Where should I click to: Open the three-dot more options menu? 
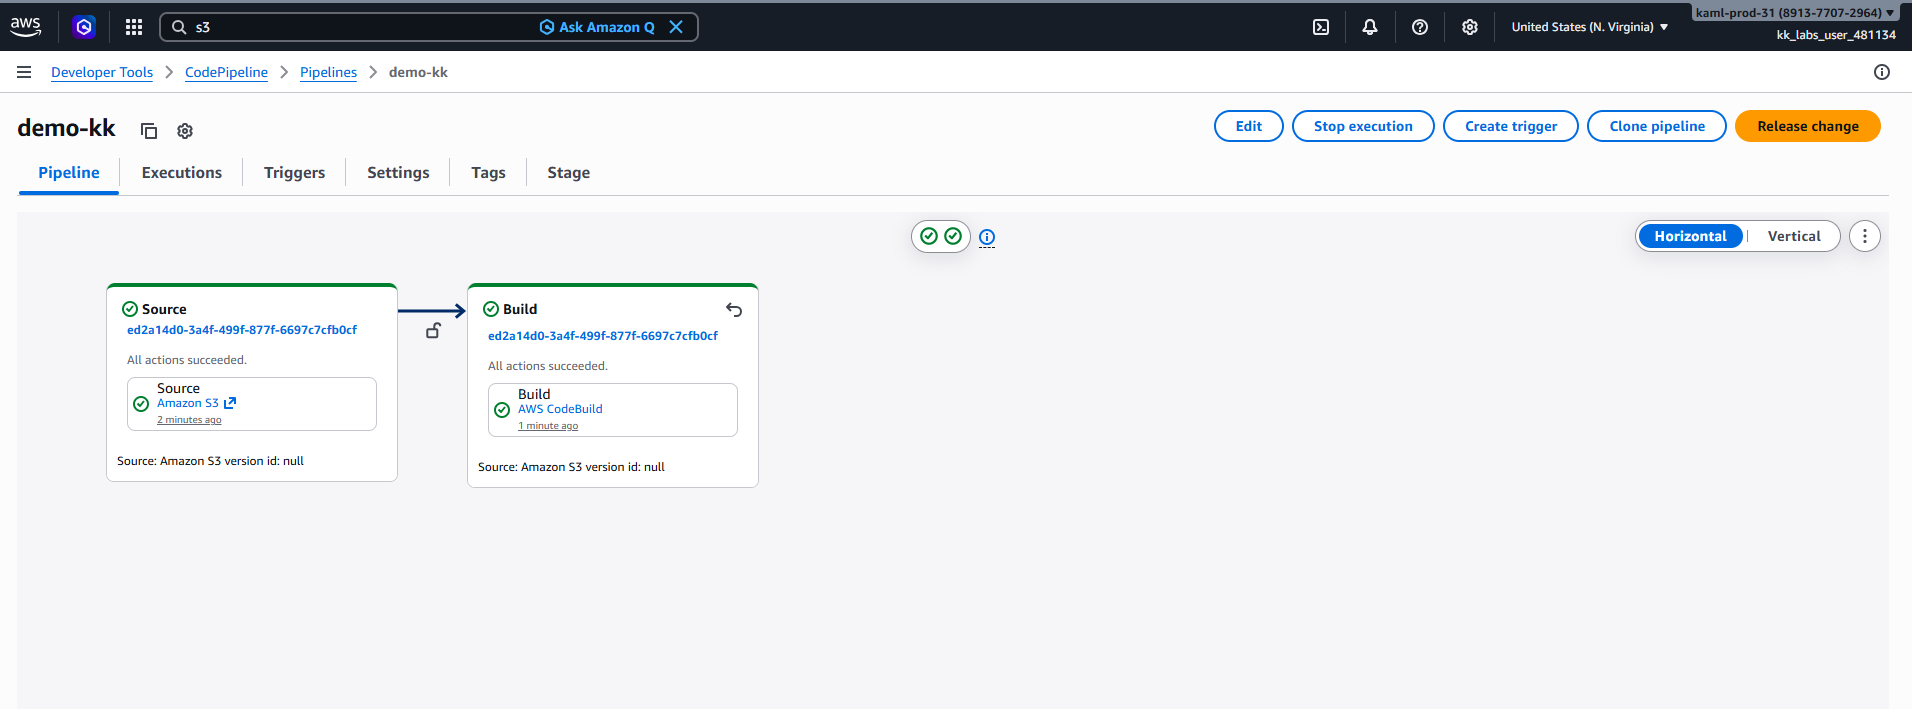(1865, 236)
